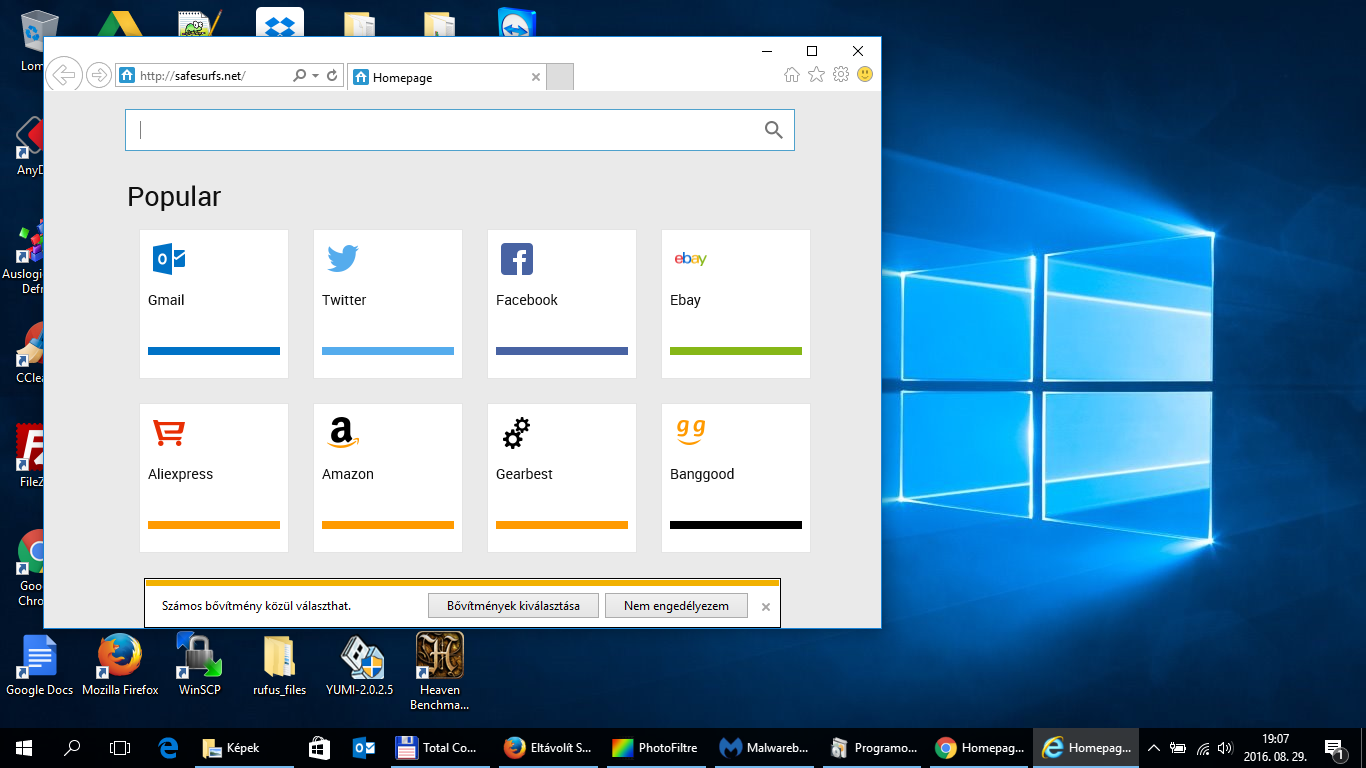Open a new blank tab
The height and width of the screenshot is (768, 1366).
[x=560, y=77]
